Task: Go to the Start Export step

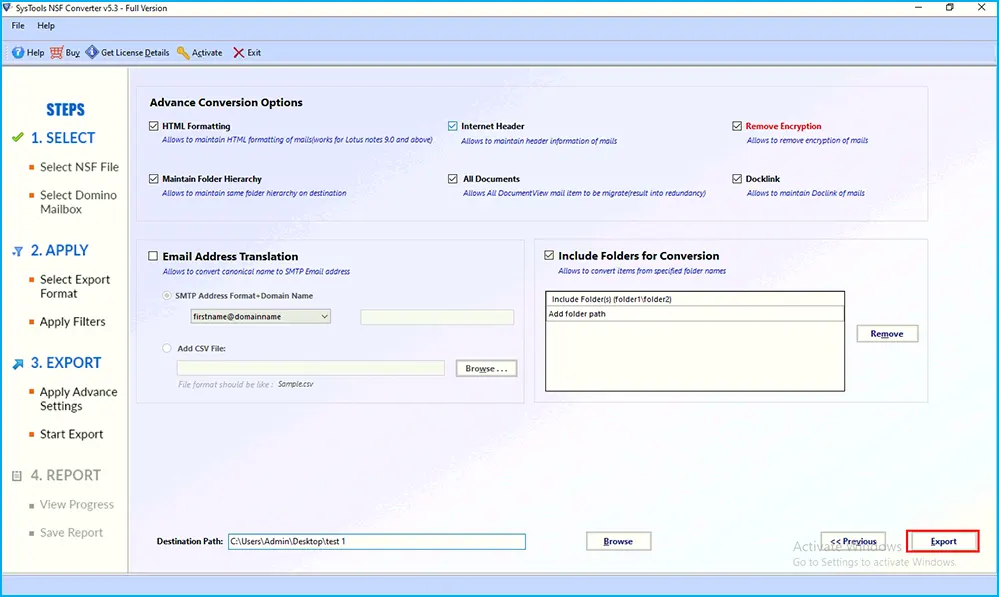Action: tap(71, 435)
